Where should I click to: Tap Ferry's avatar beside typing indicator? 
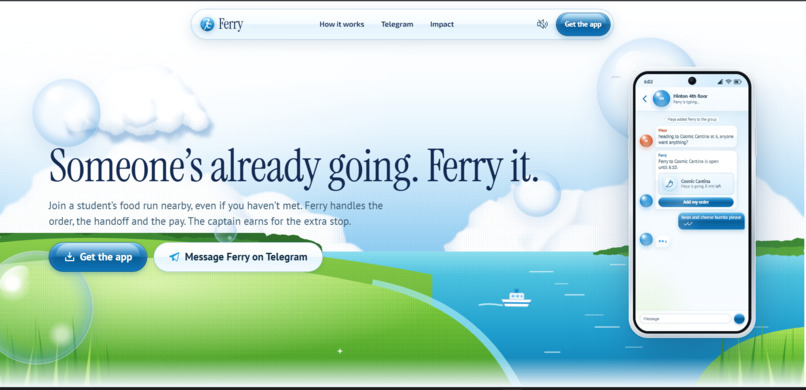[646, 239]
